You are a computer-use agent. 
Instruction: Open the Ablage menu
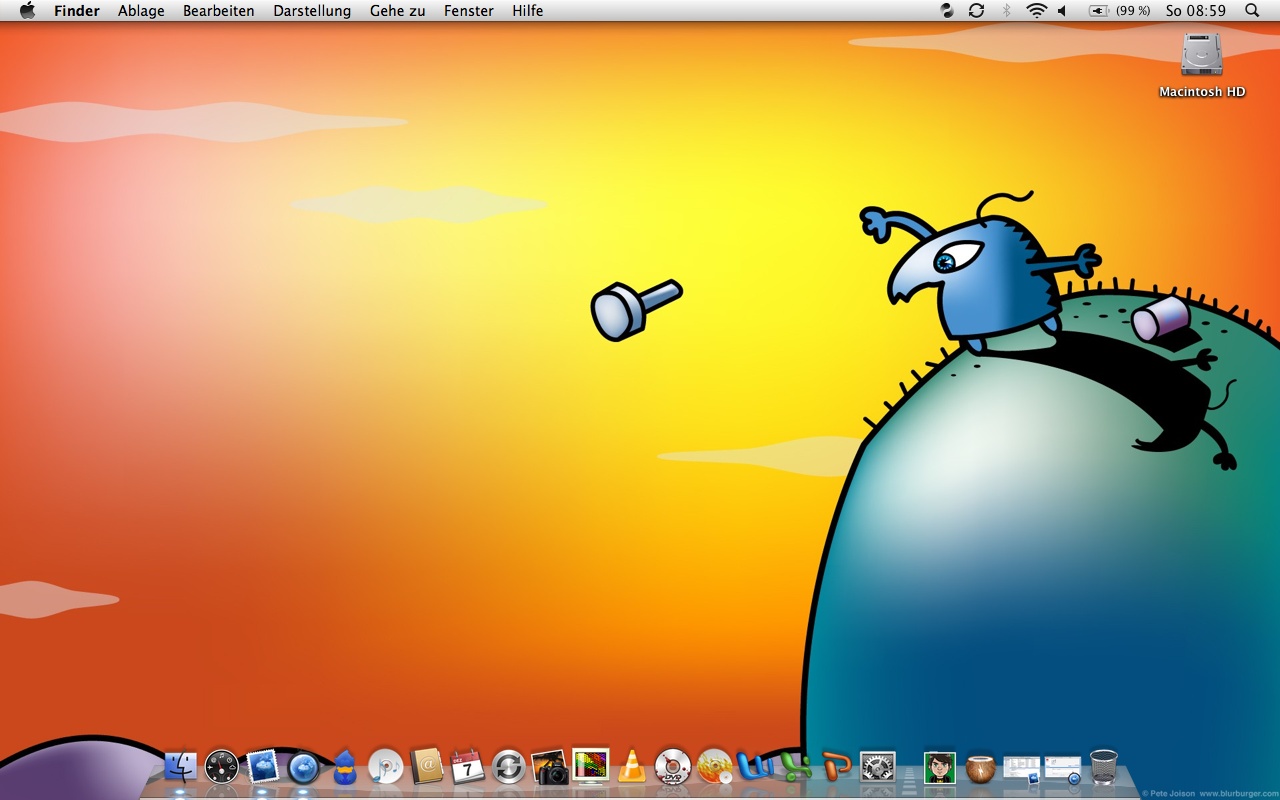pyautogui.click(x=141, y=11)
